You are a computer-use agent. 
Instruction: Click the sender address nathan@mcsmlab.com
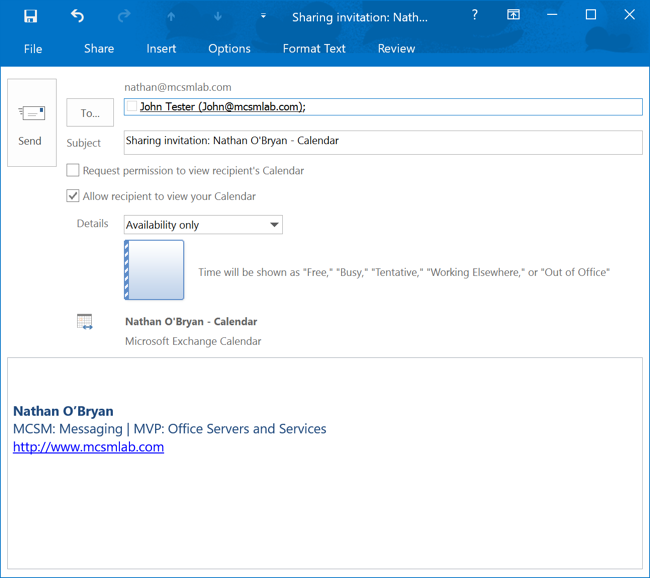[178, 87]
